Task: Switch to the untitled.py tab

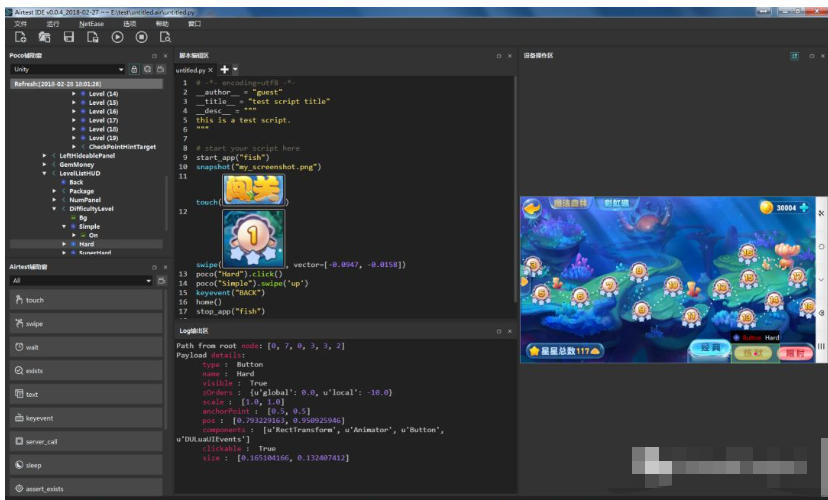Action: tap(191, 70)
